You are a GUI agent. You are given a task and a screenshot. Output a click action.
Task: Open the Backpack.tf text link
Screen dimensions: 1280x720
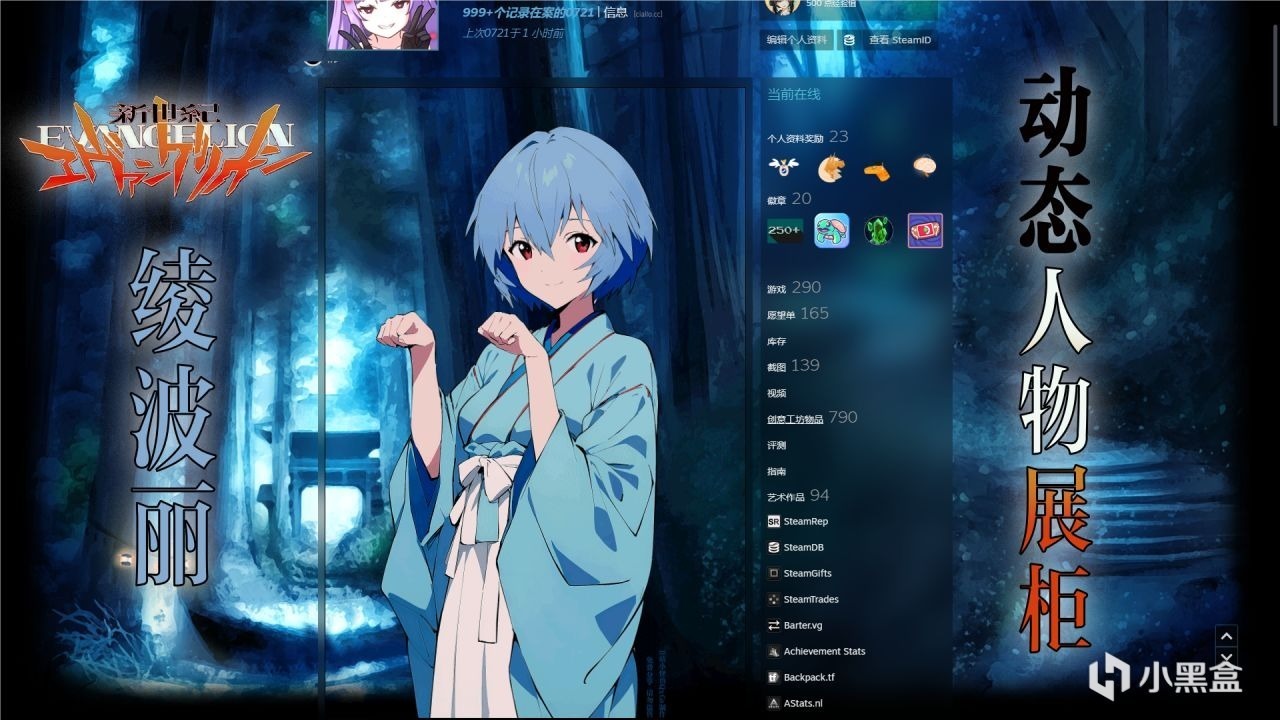tap(809, 677)
